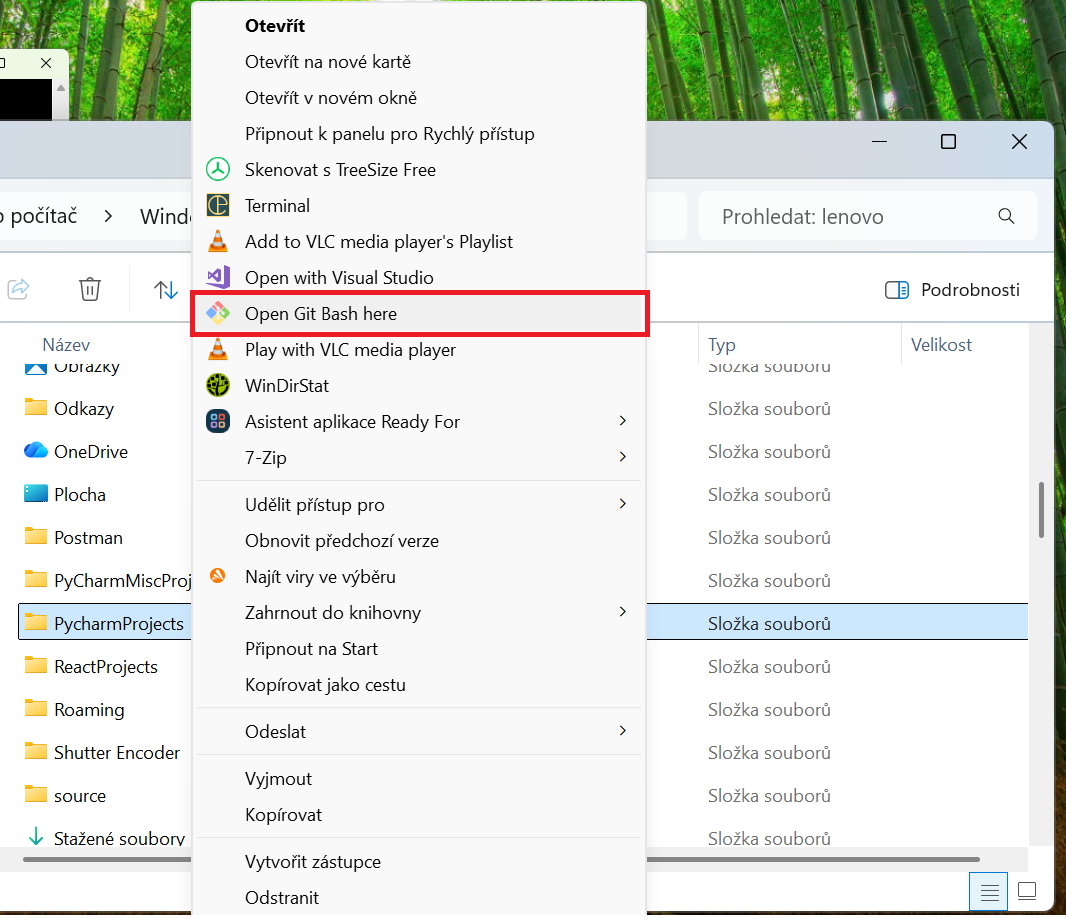Viewport: 1066px width, 919px height.
Task: Click Najít viry ve výběru antivirus entry
Action: click(x=320, y=577)
